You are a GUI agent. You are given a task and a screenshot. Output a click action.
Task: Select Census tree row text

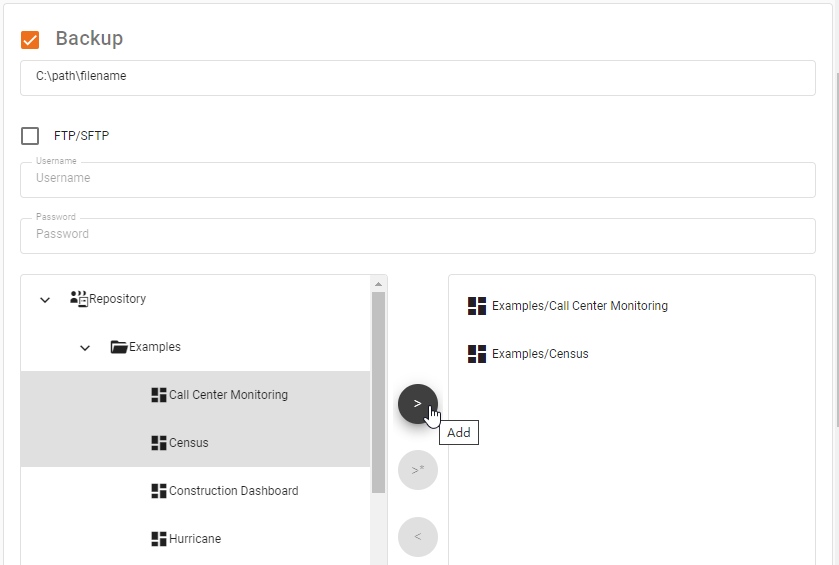(x=189, y=443)
